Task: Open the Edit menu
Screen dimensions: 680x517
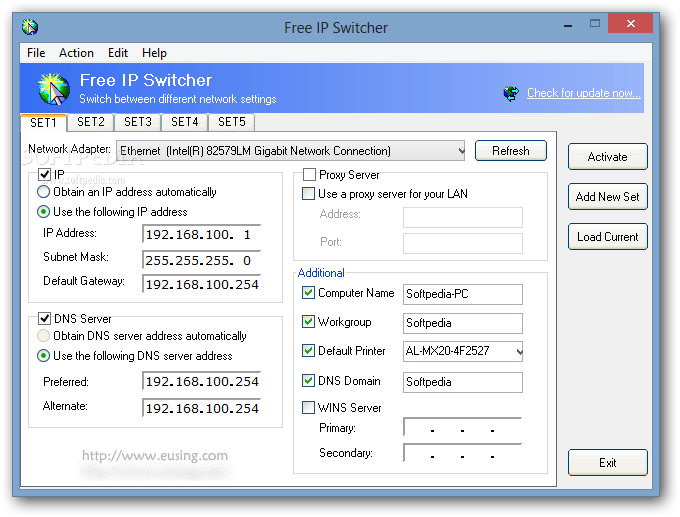Action: point(118,53)
